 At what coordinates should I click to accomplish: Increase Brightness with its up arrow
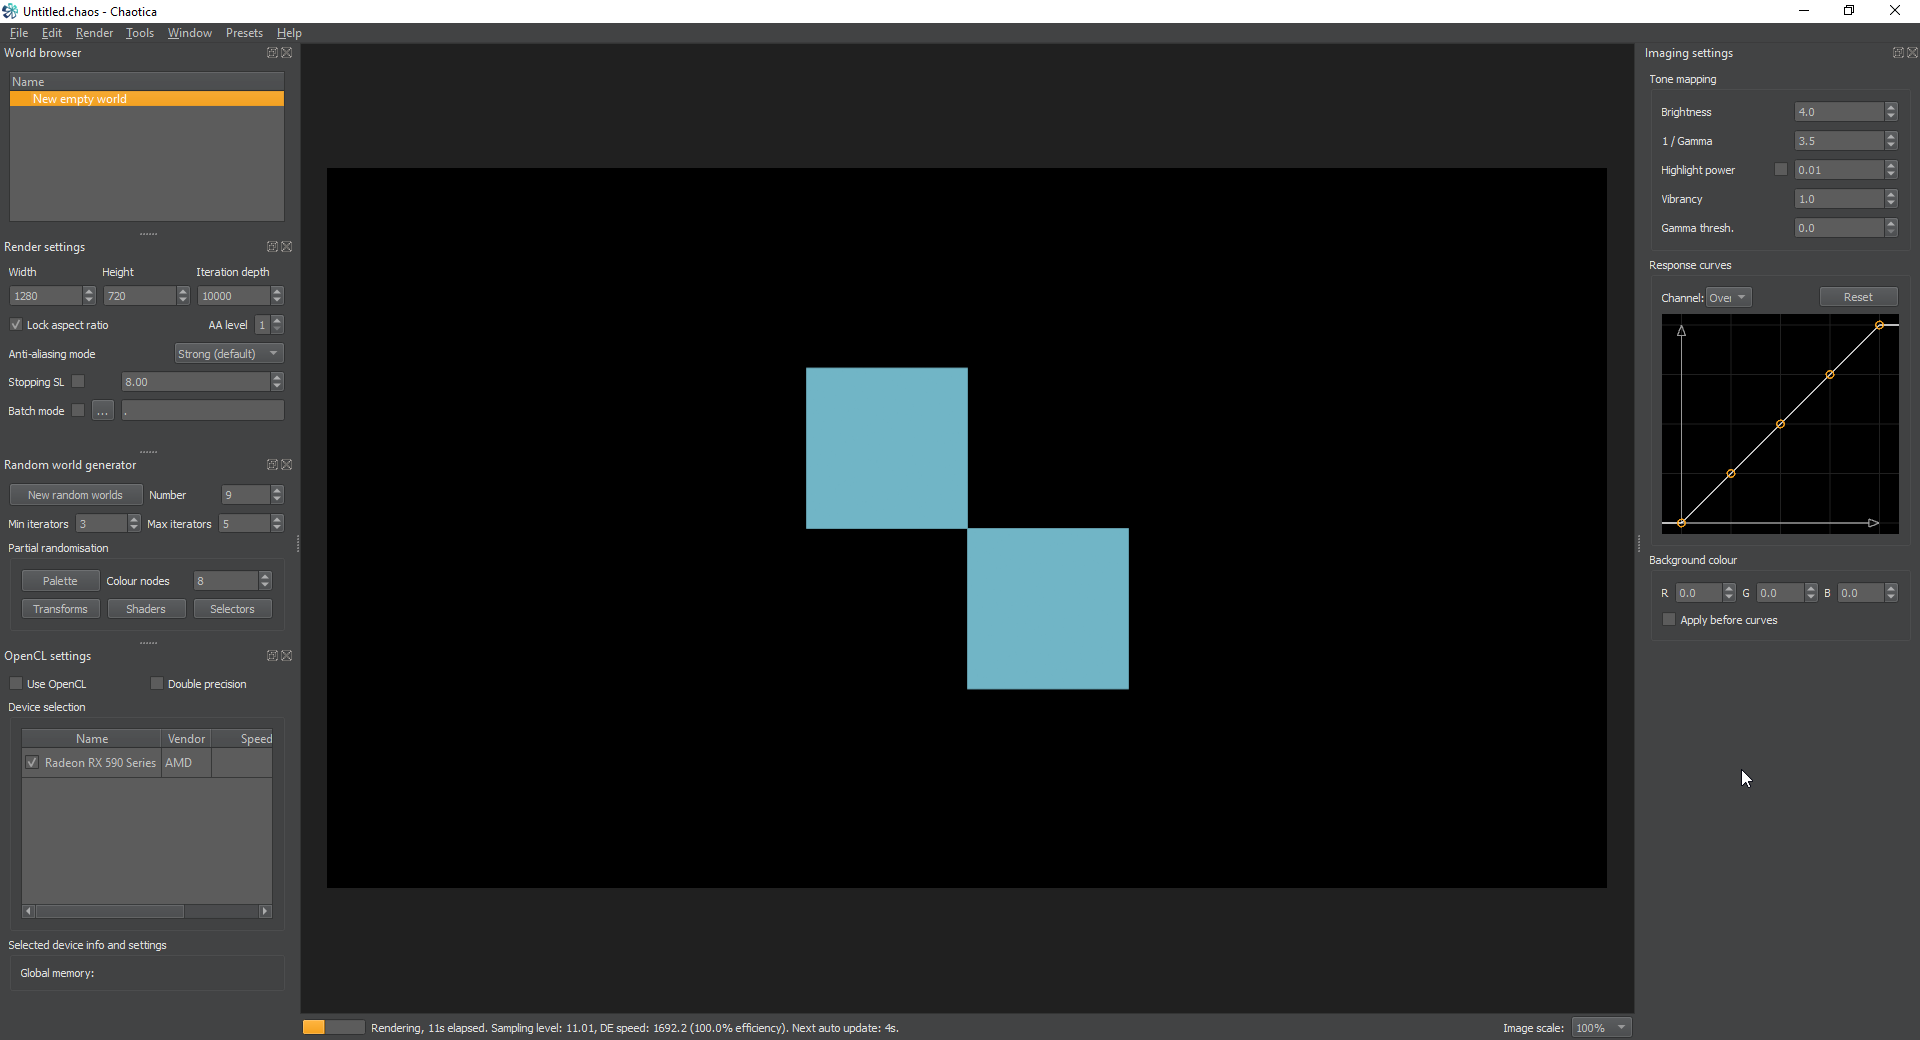(1891, 108)
